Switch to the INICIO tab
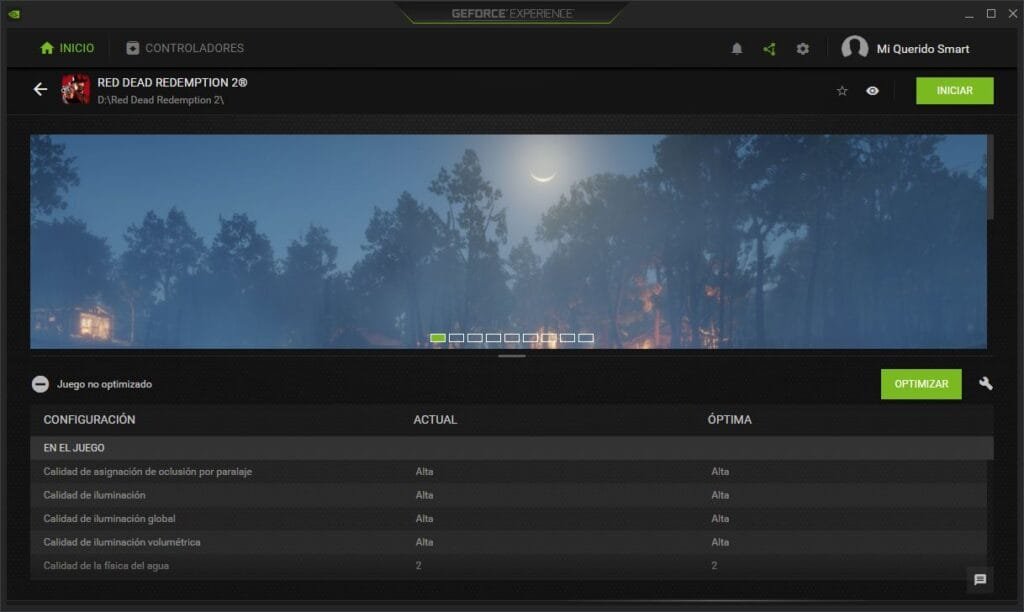Viewport: 1024px width, 612px height. tap(67, 48)
